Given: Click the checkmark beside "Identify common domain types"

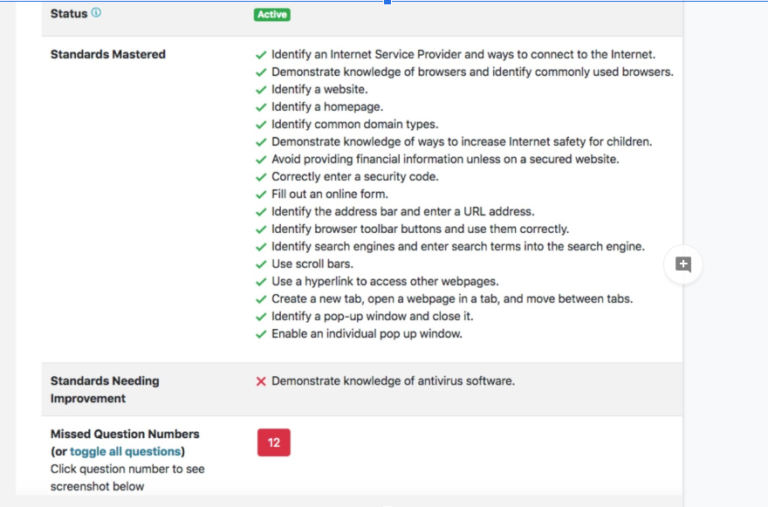Looking at the screenshot, I should pyautogui.click(x=261, y=125).
